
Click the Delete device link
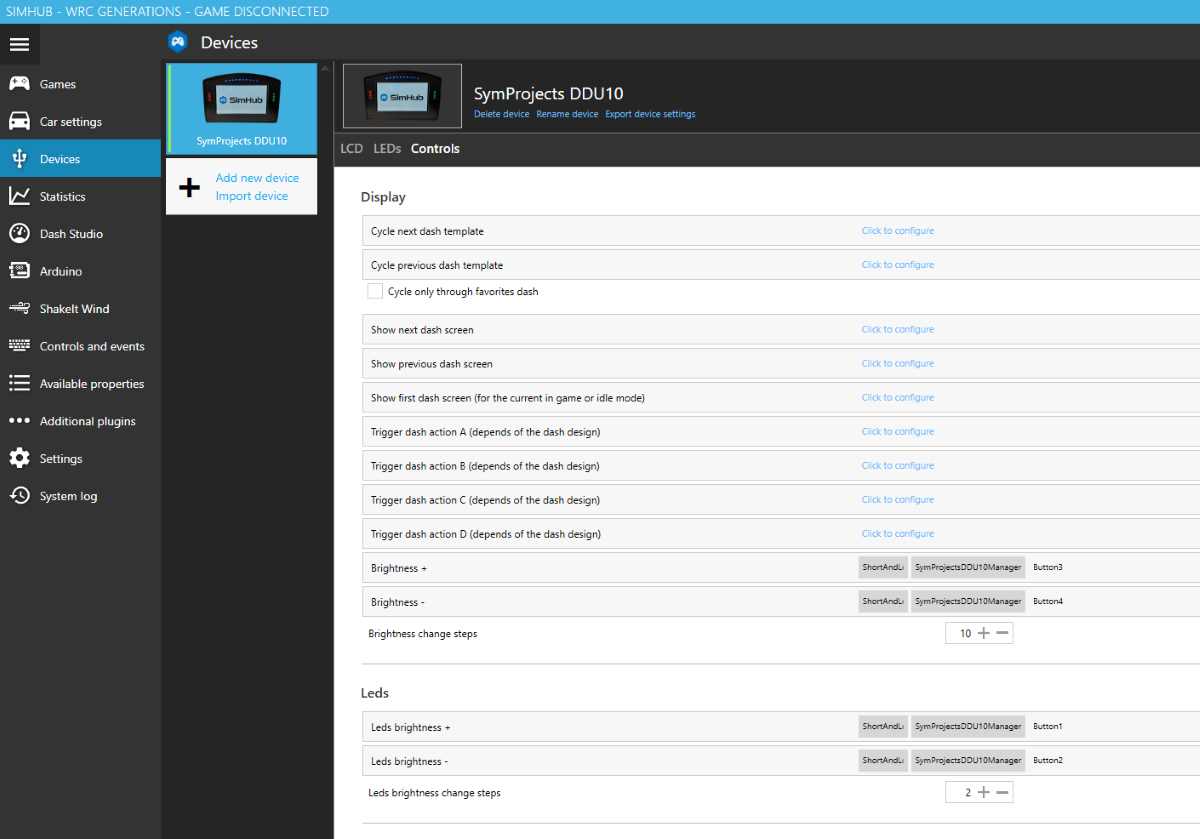[501, 114]
